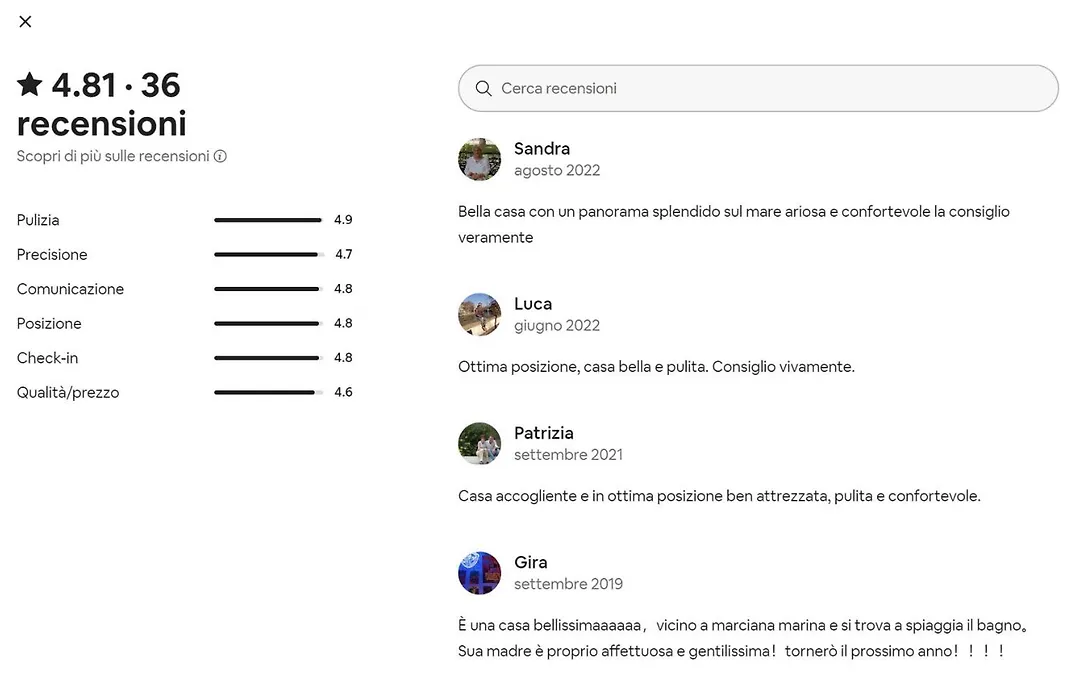This screenshot has height=700, width=1080.
Task: Click the Qualità/prezzo rating bar
Action: pos(269,392)
